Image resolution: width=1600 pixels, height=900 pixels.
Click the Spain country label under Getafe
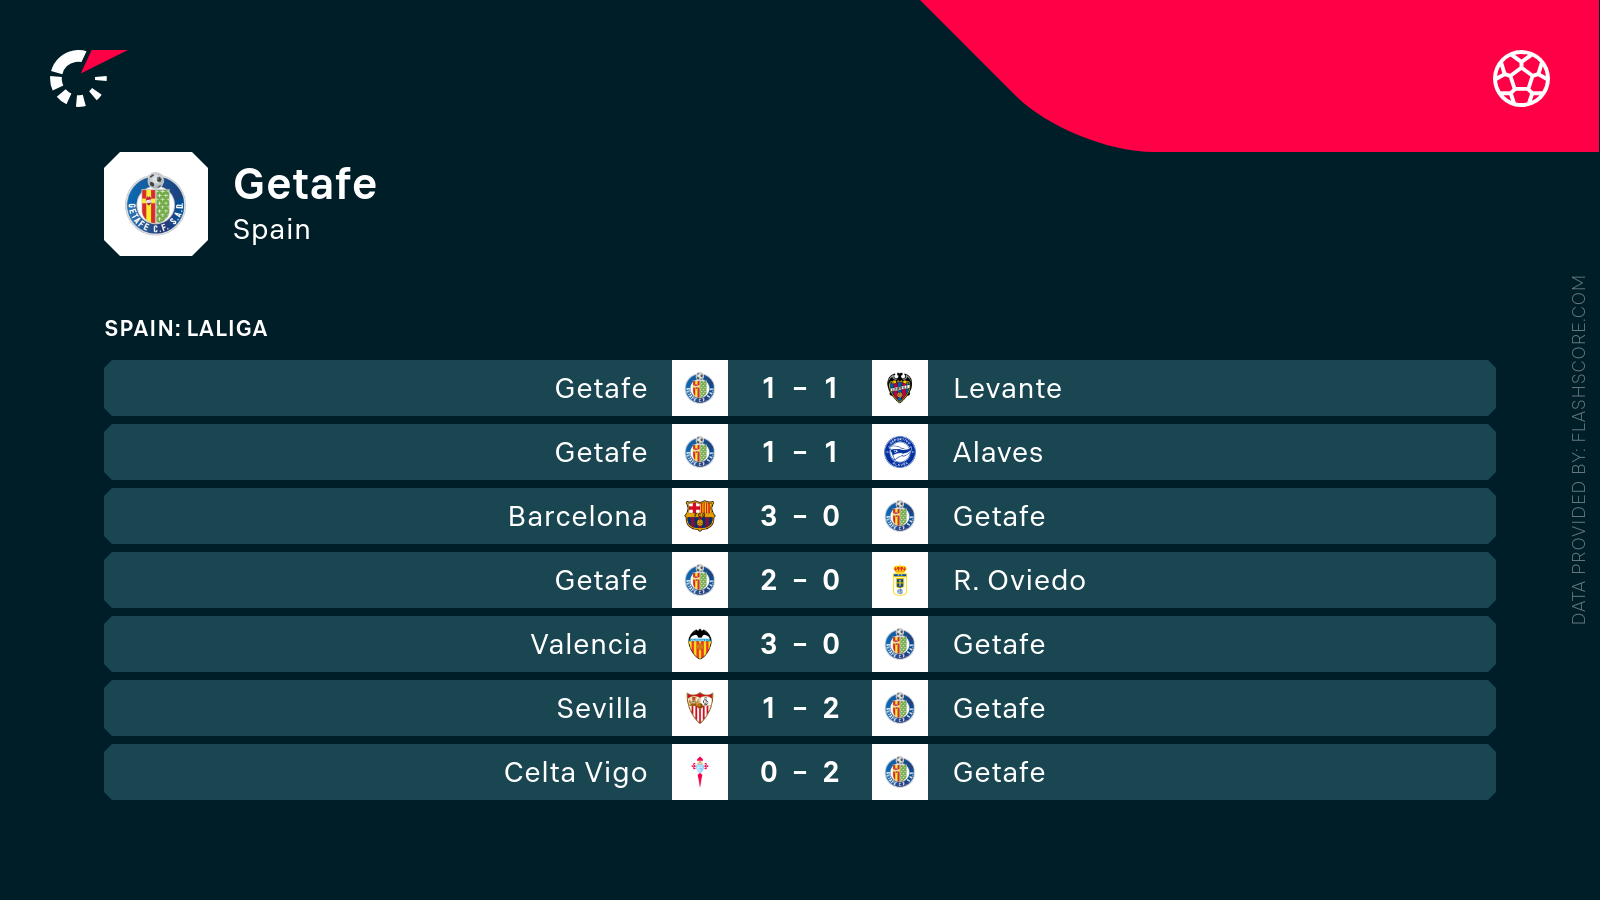pos(271,230)
